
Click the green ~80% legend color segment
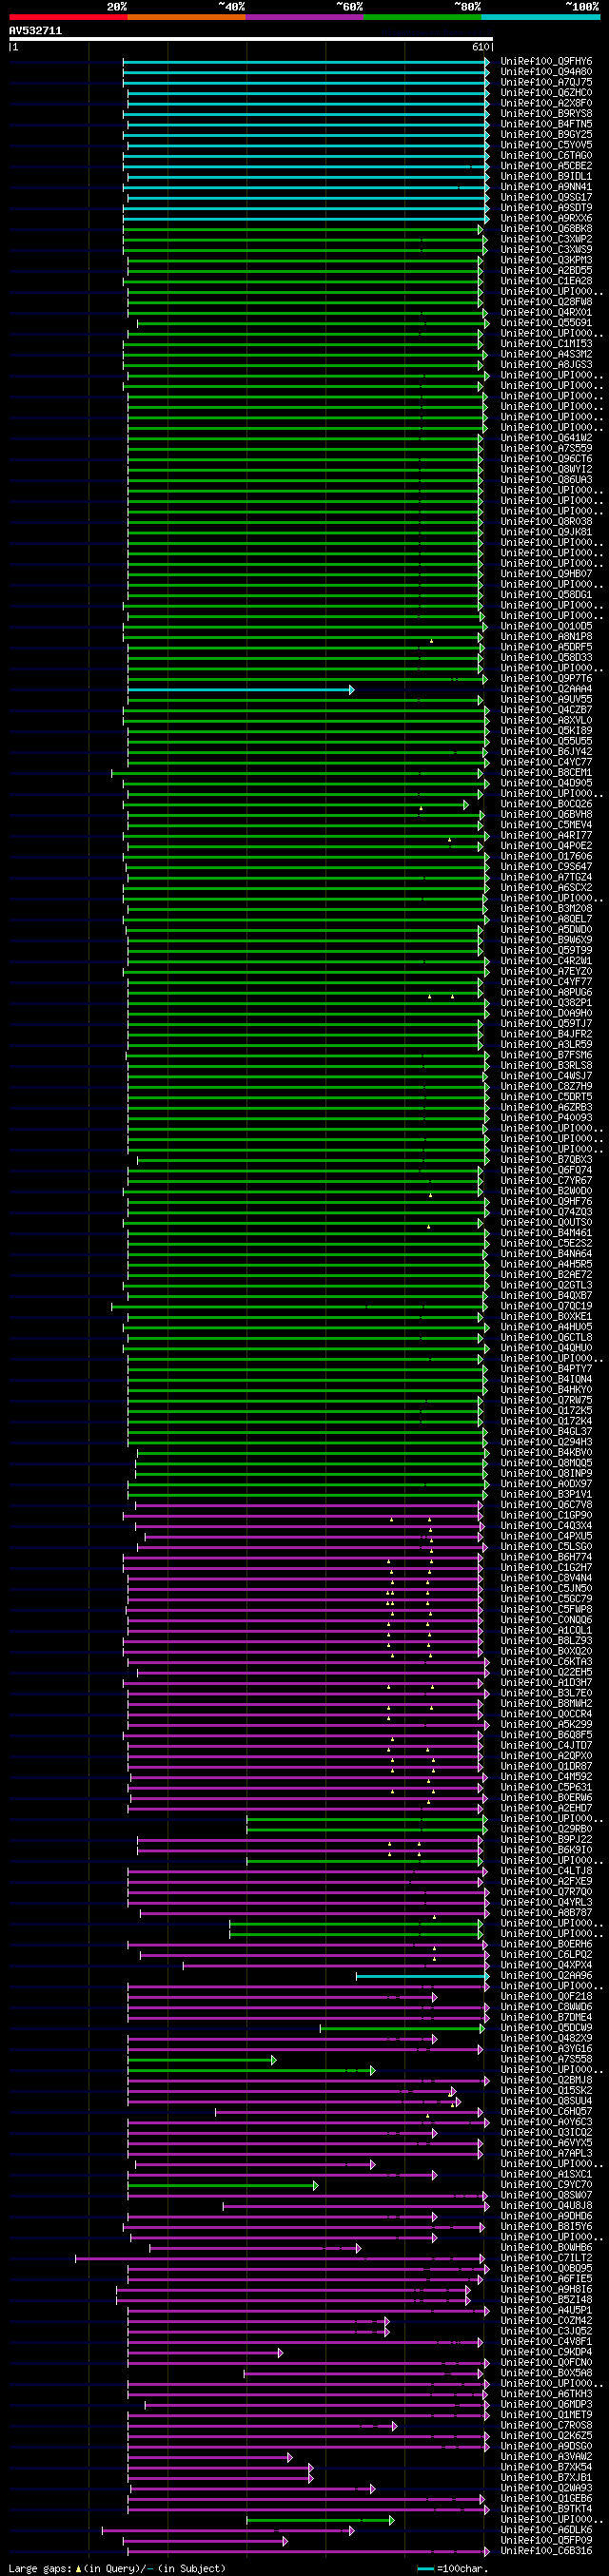tap(422, 17)
